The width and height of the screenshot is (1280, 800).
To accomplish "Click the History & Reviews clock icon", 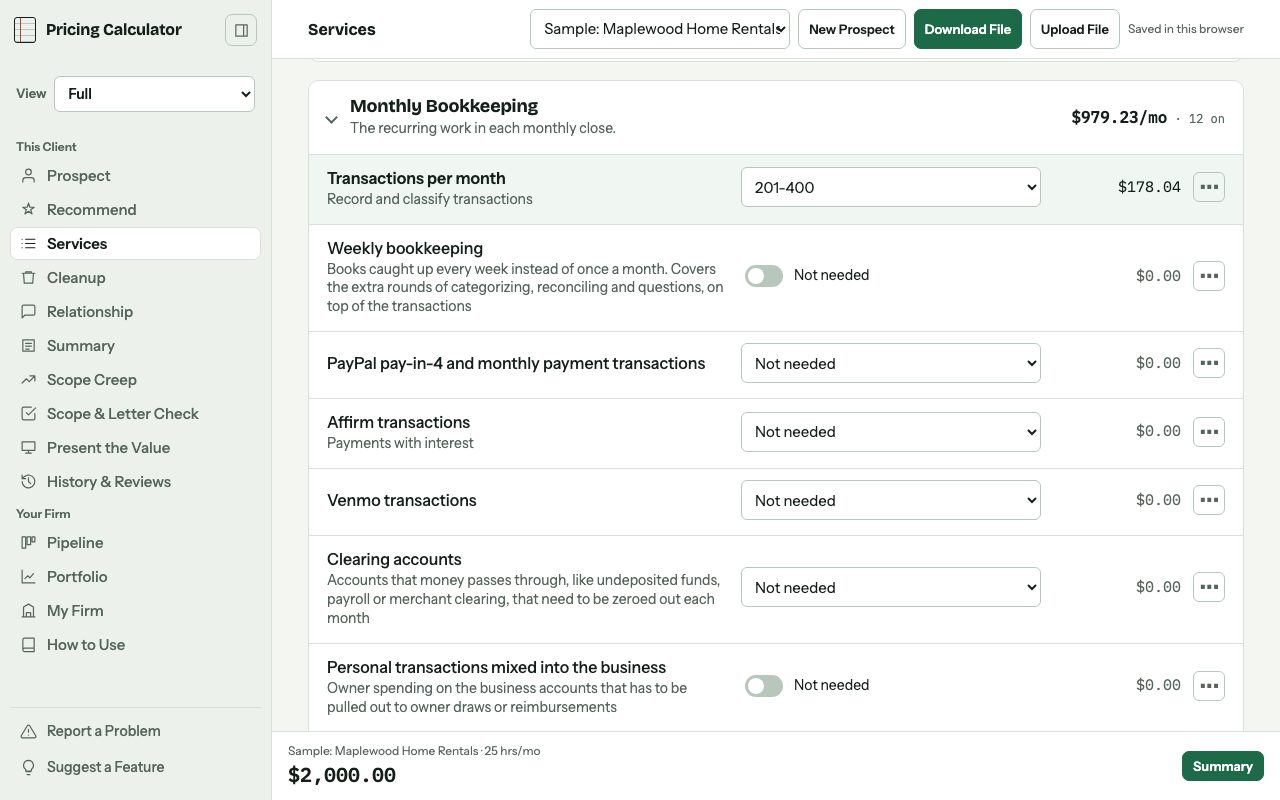I will 29,482.
